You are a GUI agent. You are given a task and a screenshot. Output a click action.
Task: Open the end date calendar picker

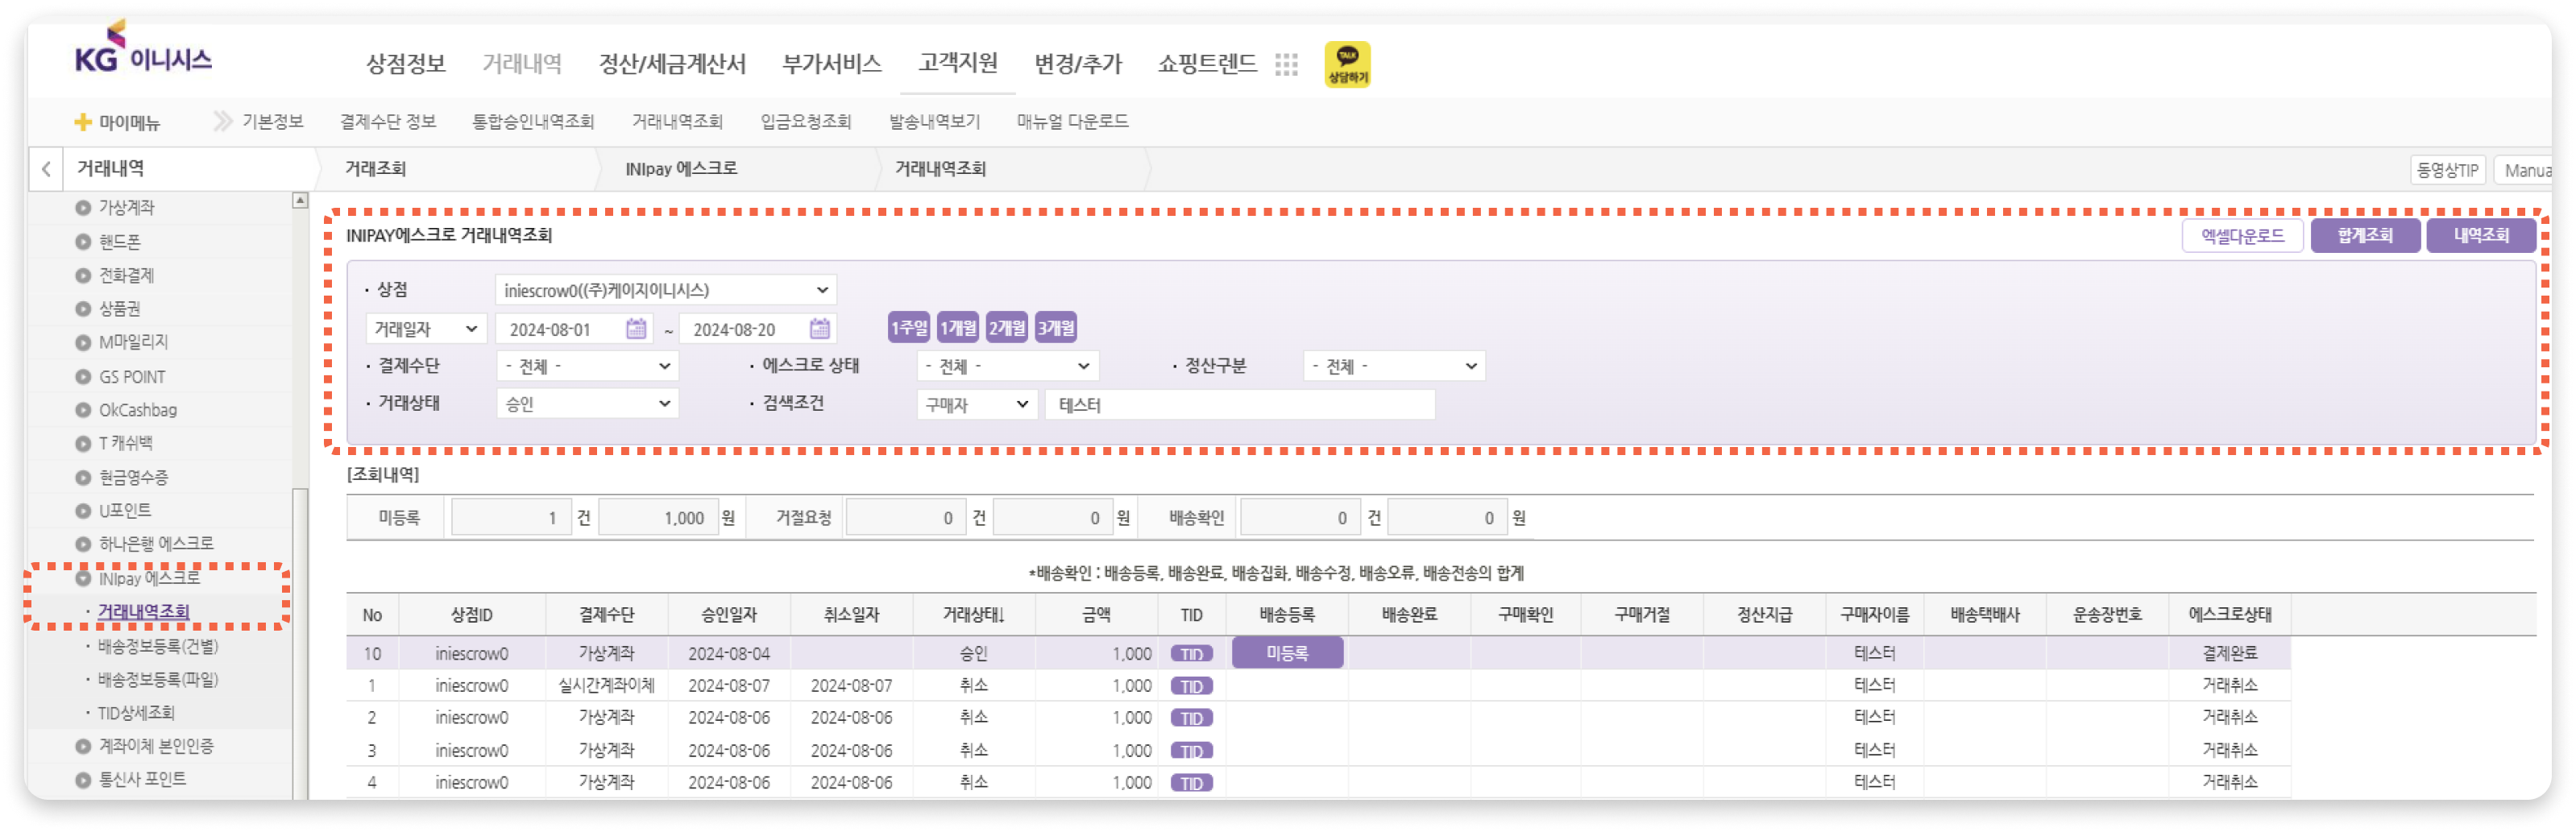pos(819,328)
